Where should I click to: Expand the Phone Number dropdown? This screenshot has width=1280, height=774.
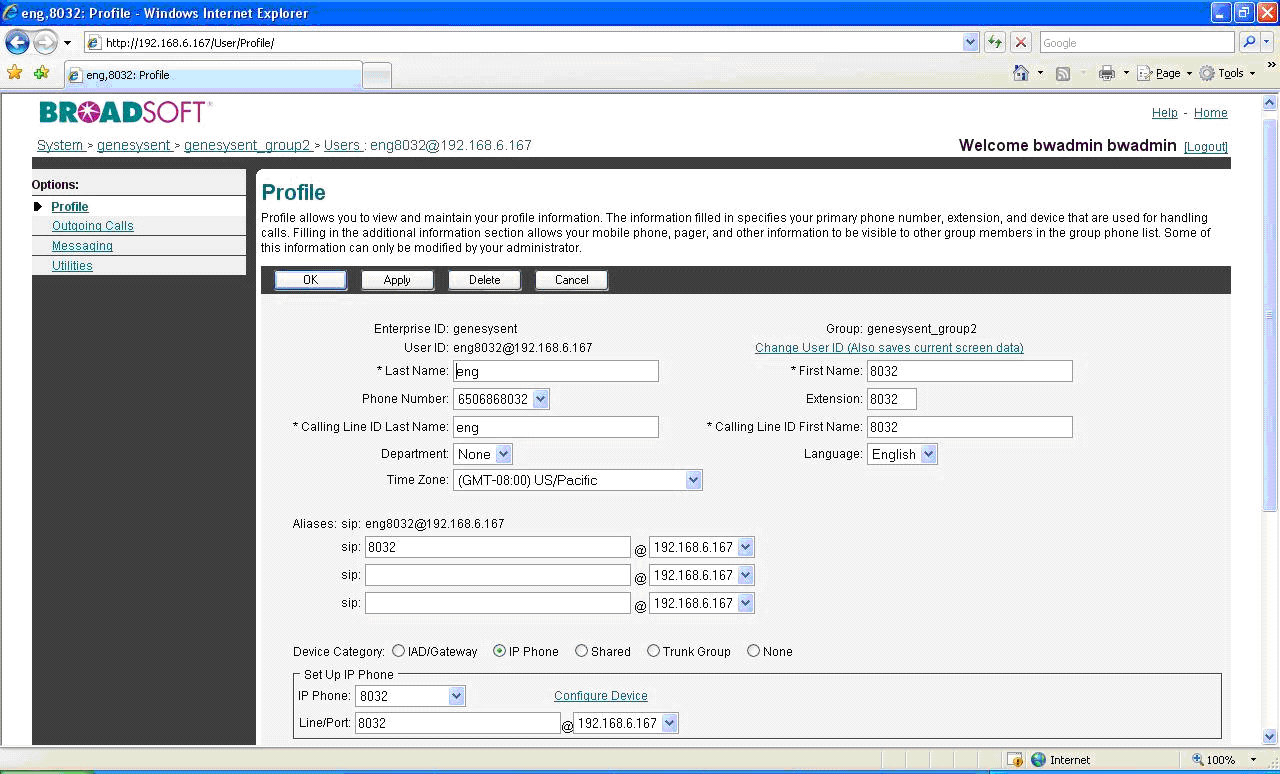click(540, 399)
